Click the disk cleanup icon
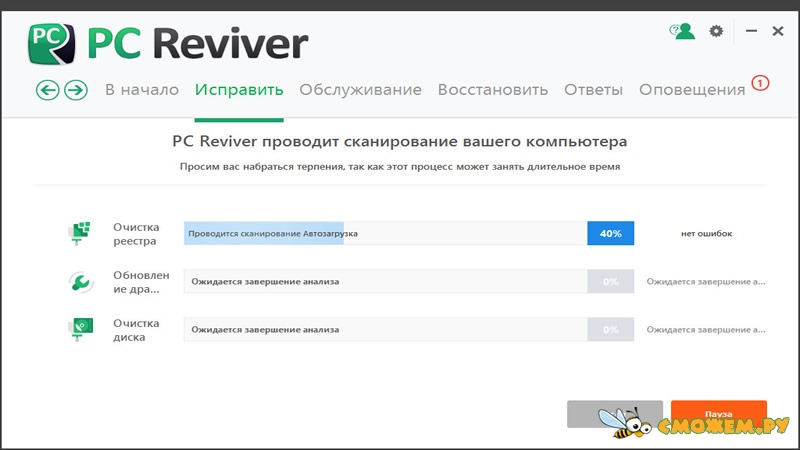 (x=80, y=330)
